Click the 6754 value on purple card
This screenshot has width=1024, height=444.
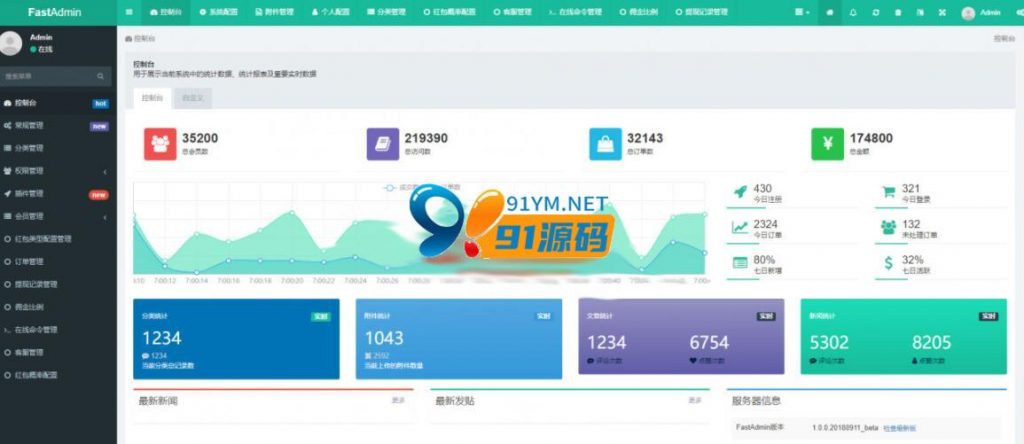(709, 342)
